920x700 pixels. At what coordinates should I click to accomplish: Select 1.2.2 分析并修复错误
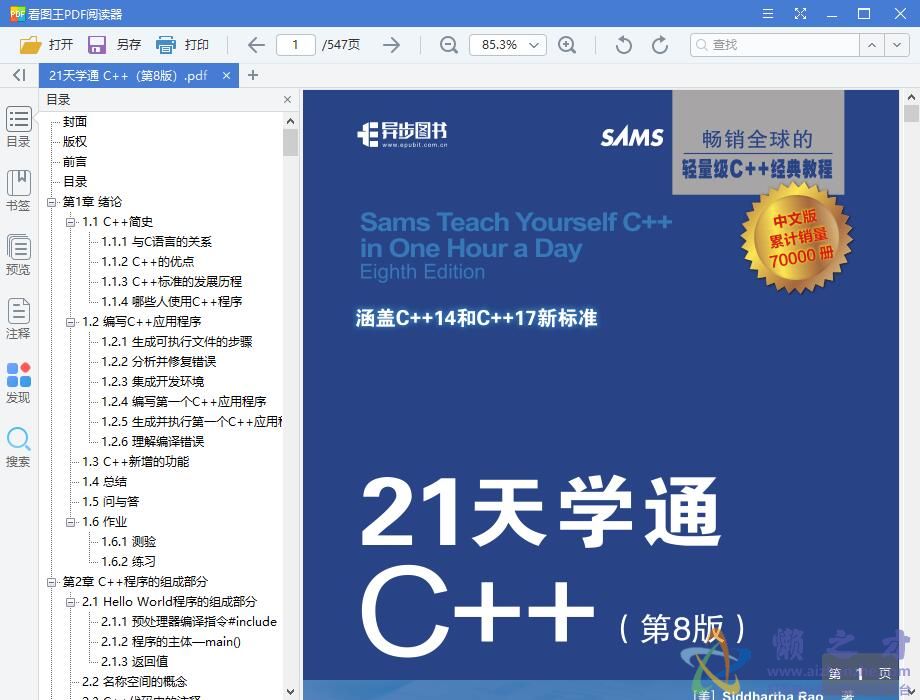(159, 361)
